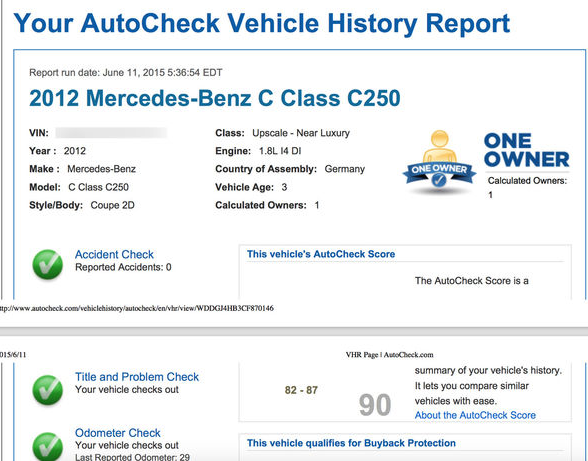The image size is (588, 461).
Task: Click the Title and Problem Check green checkmark
Action: (48, 390)
